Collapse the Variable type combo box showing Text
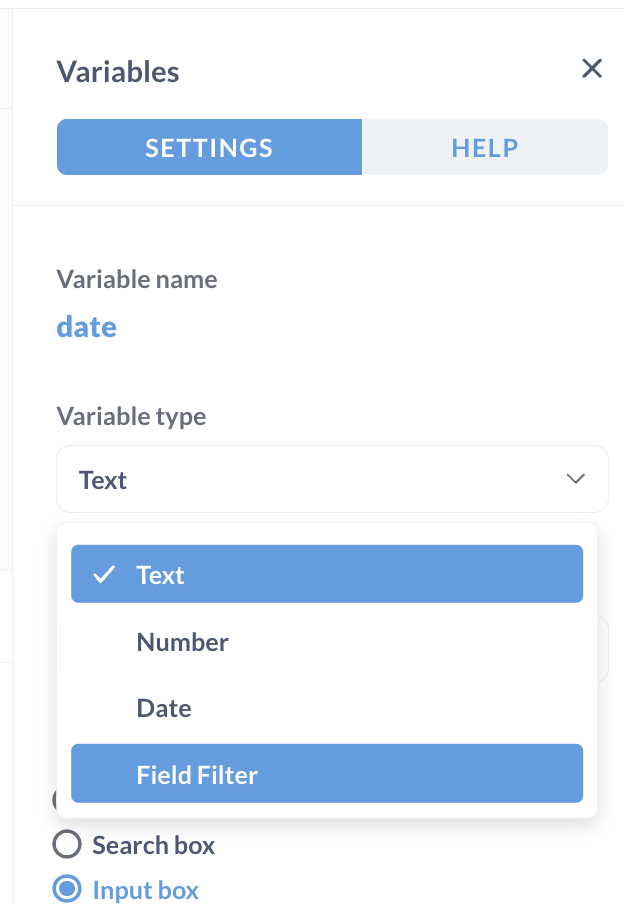624x904 pixels. click(332, 479)
